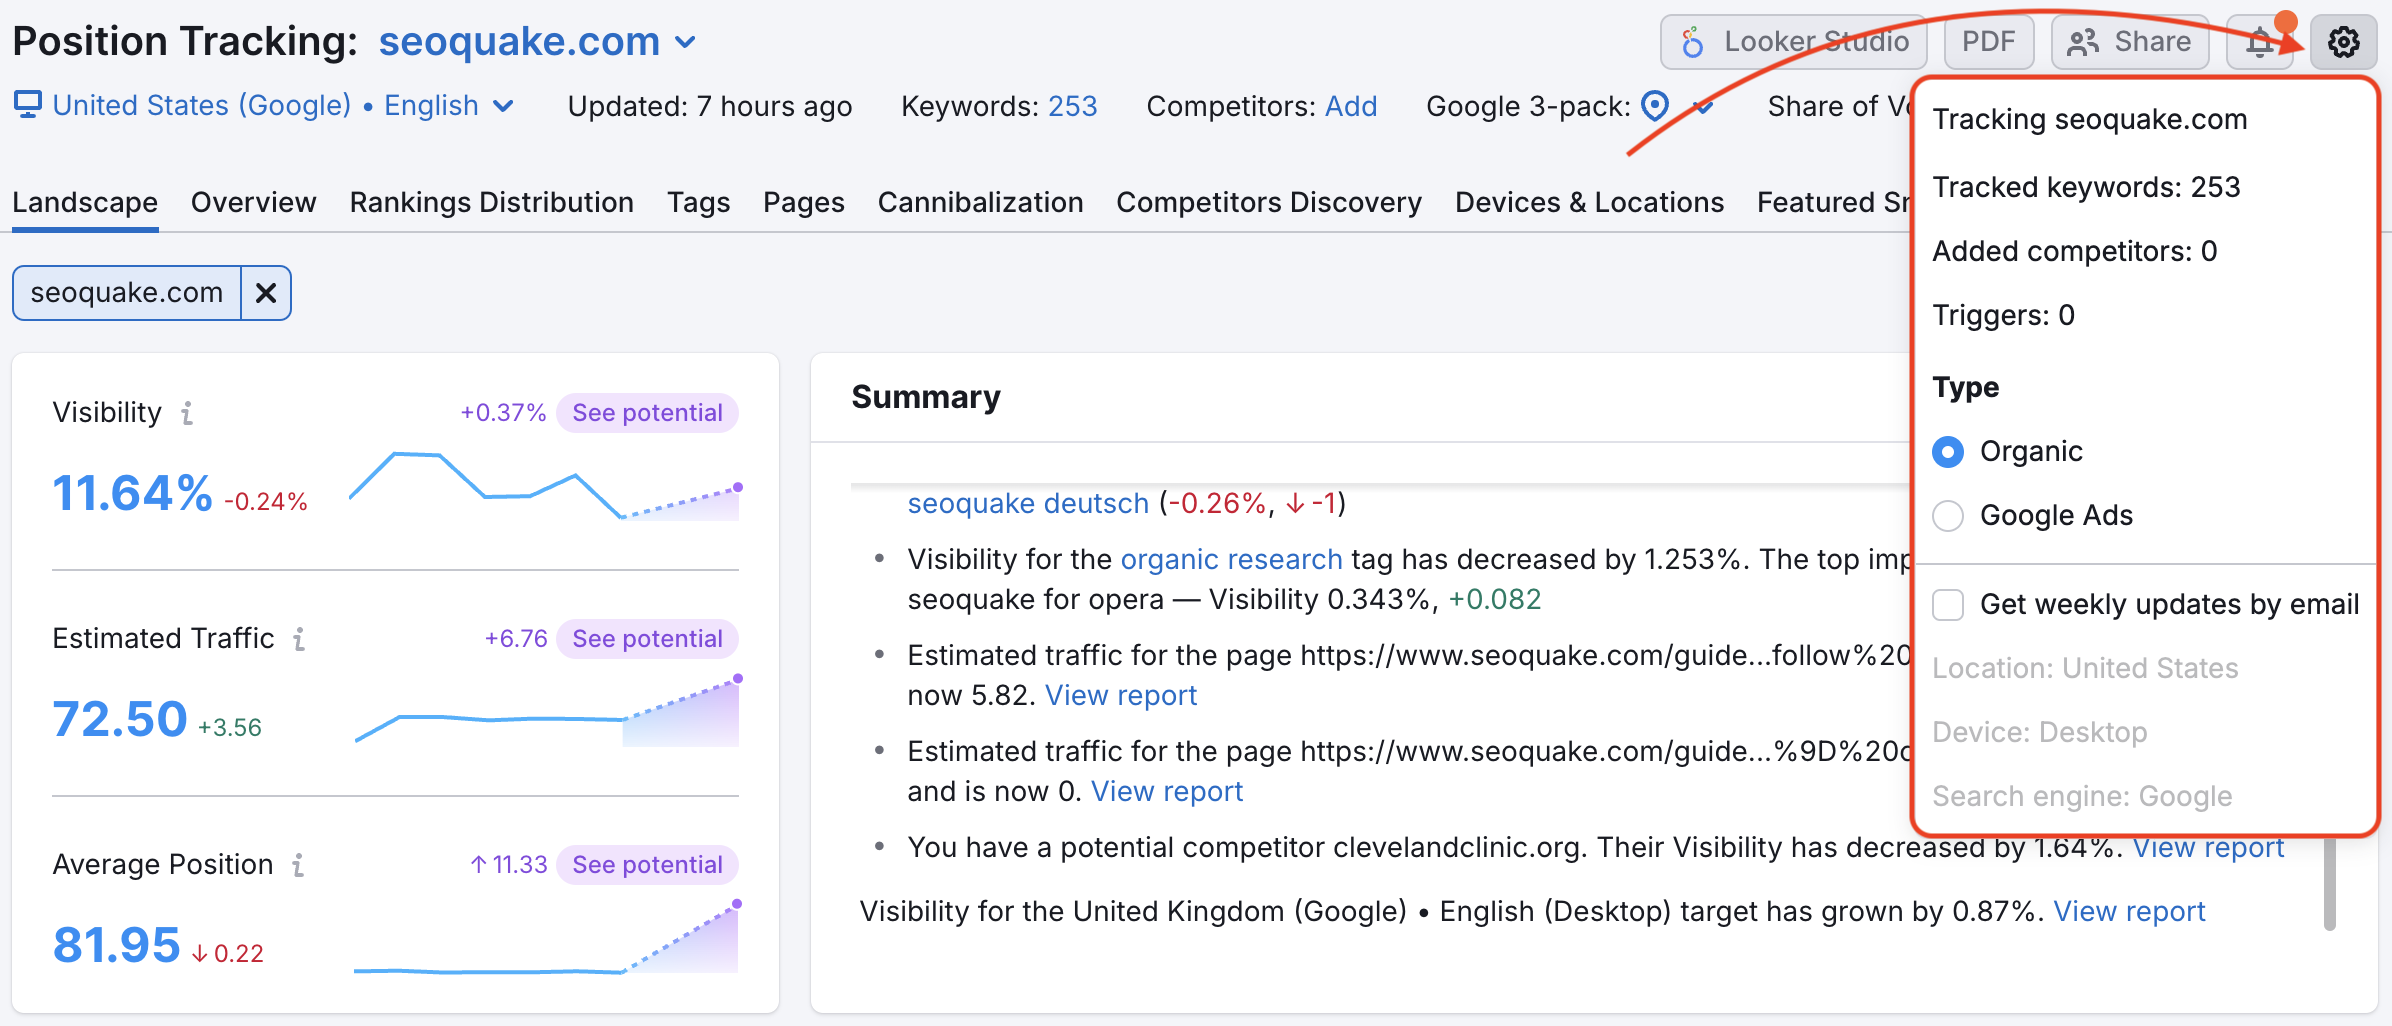Image resolution: width=2392 pixels, height=1026 pixels.
Task: Switch to the Overview tab
Action: pyautogui.click(x=253, y=202)
